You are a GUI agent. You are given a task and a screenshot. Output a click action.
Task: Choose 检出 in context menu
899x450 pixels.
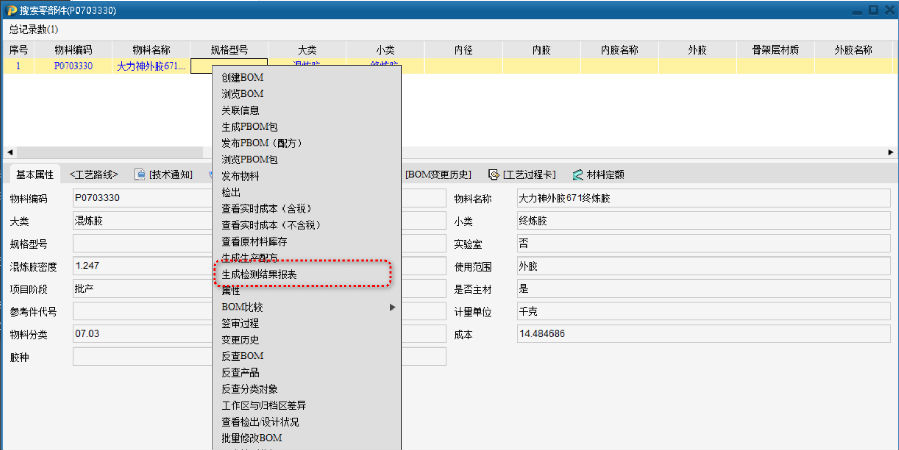point(231,193)
